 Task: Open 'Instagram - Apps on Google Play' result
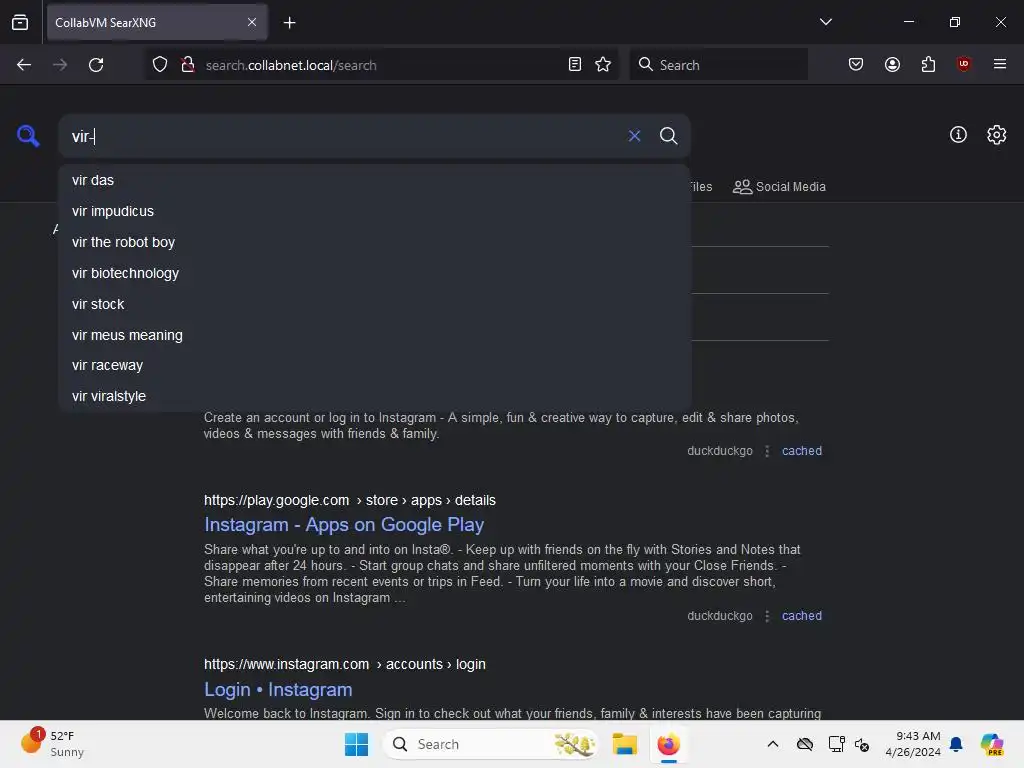[x=344, y=524]
